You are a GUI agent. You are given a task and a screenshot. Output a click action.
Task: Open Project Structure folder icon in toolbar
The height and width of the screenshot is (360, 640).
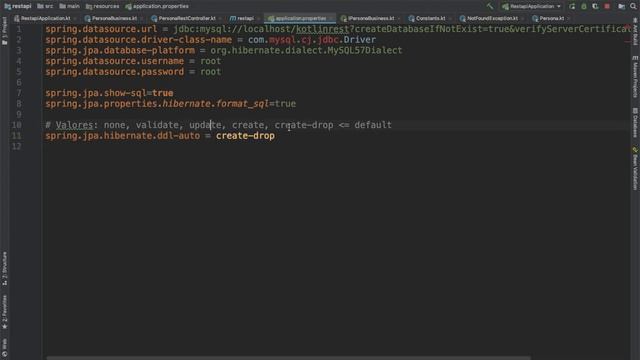click(621, 6)
